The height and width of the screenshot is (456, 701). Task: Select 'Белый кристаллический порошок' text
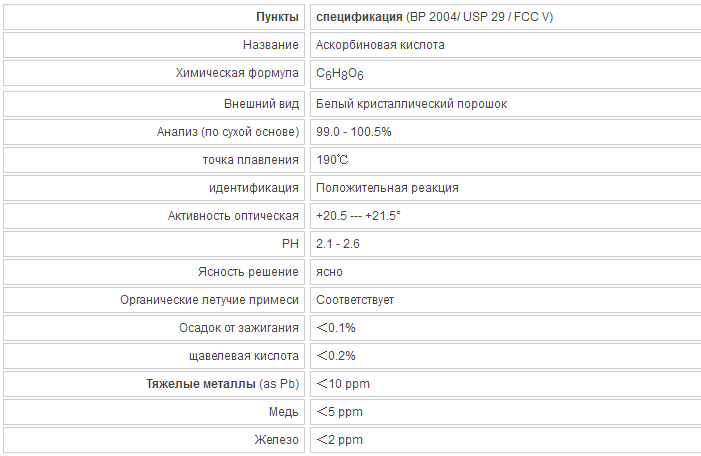tap(411, 104)
